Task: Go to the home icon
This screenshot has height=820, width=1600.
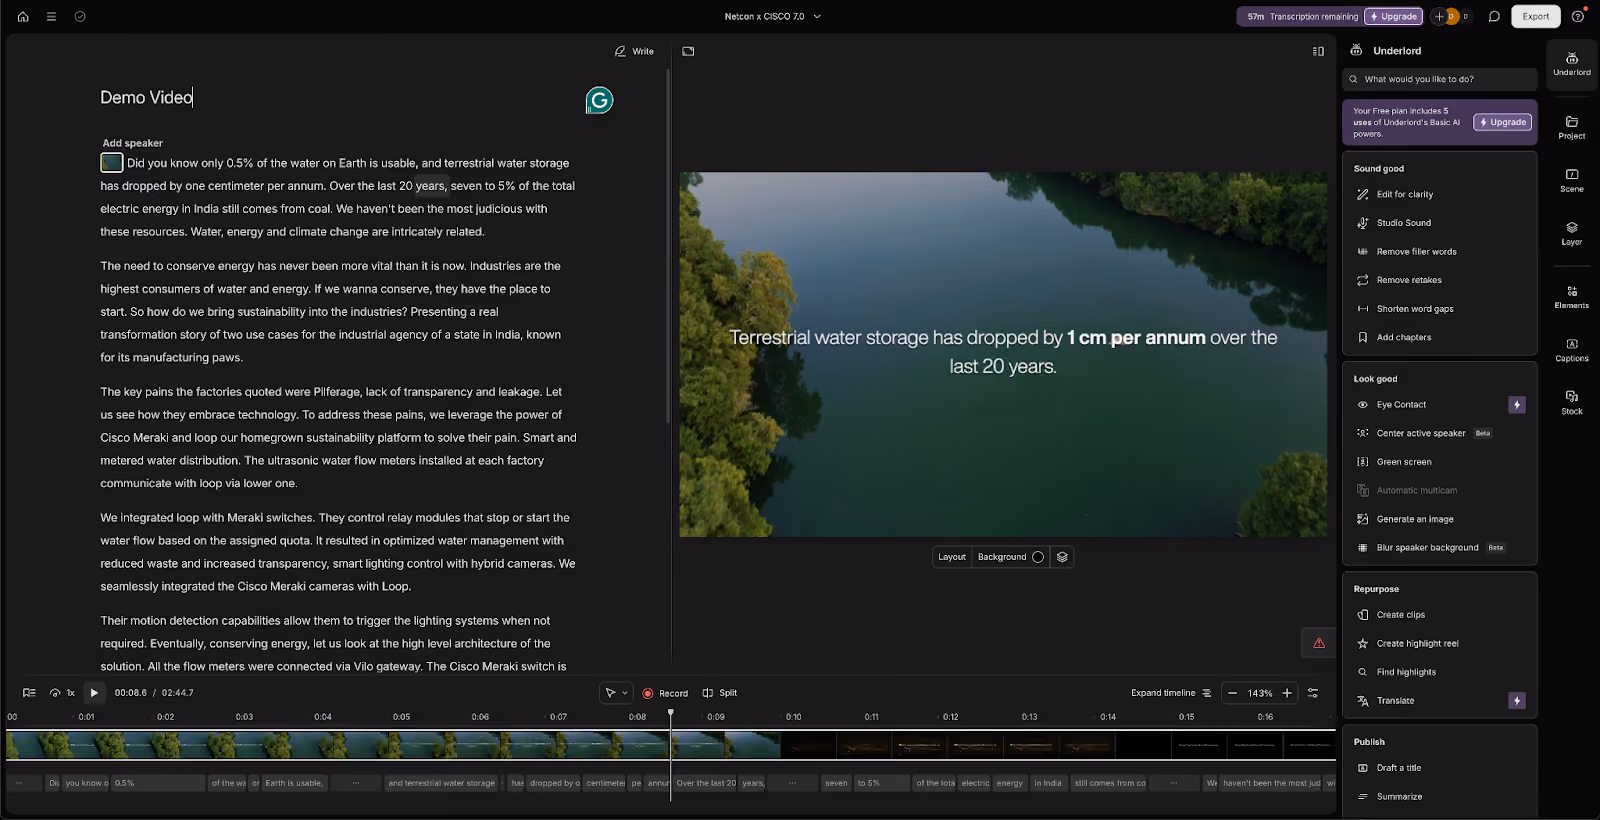Action: coord(23,16)
